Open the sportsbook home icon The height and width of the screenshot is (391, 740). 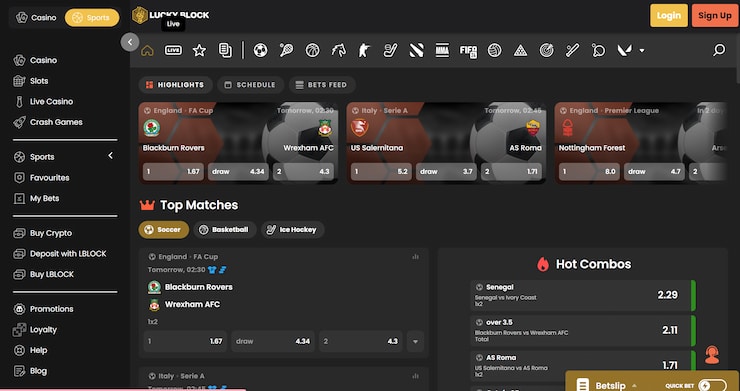tap(147, 50)
